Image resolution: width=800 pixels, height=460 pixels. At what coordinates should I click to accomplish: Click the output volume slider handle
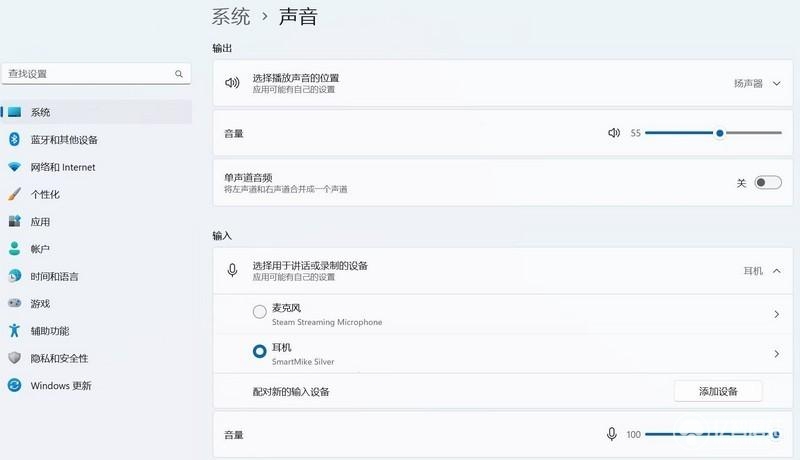(719, 133)
